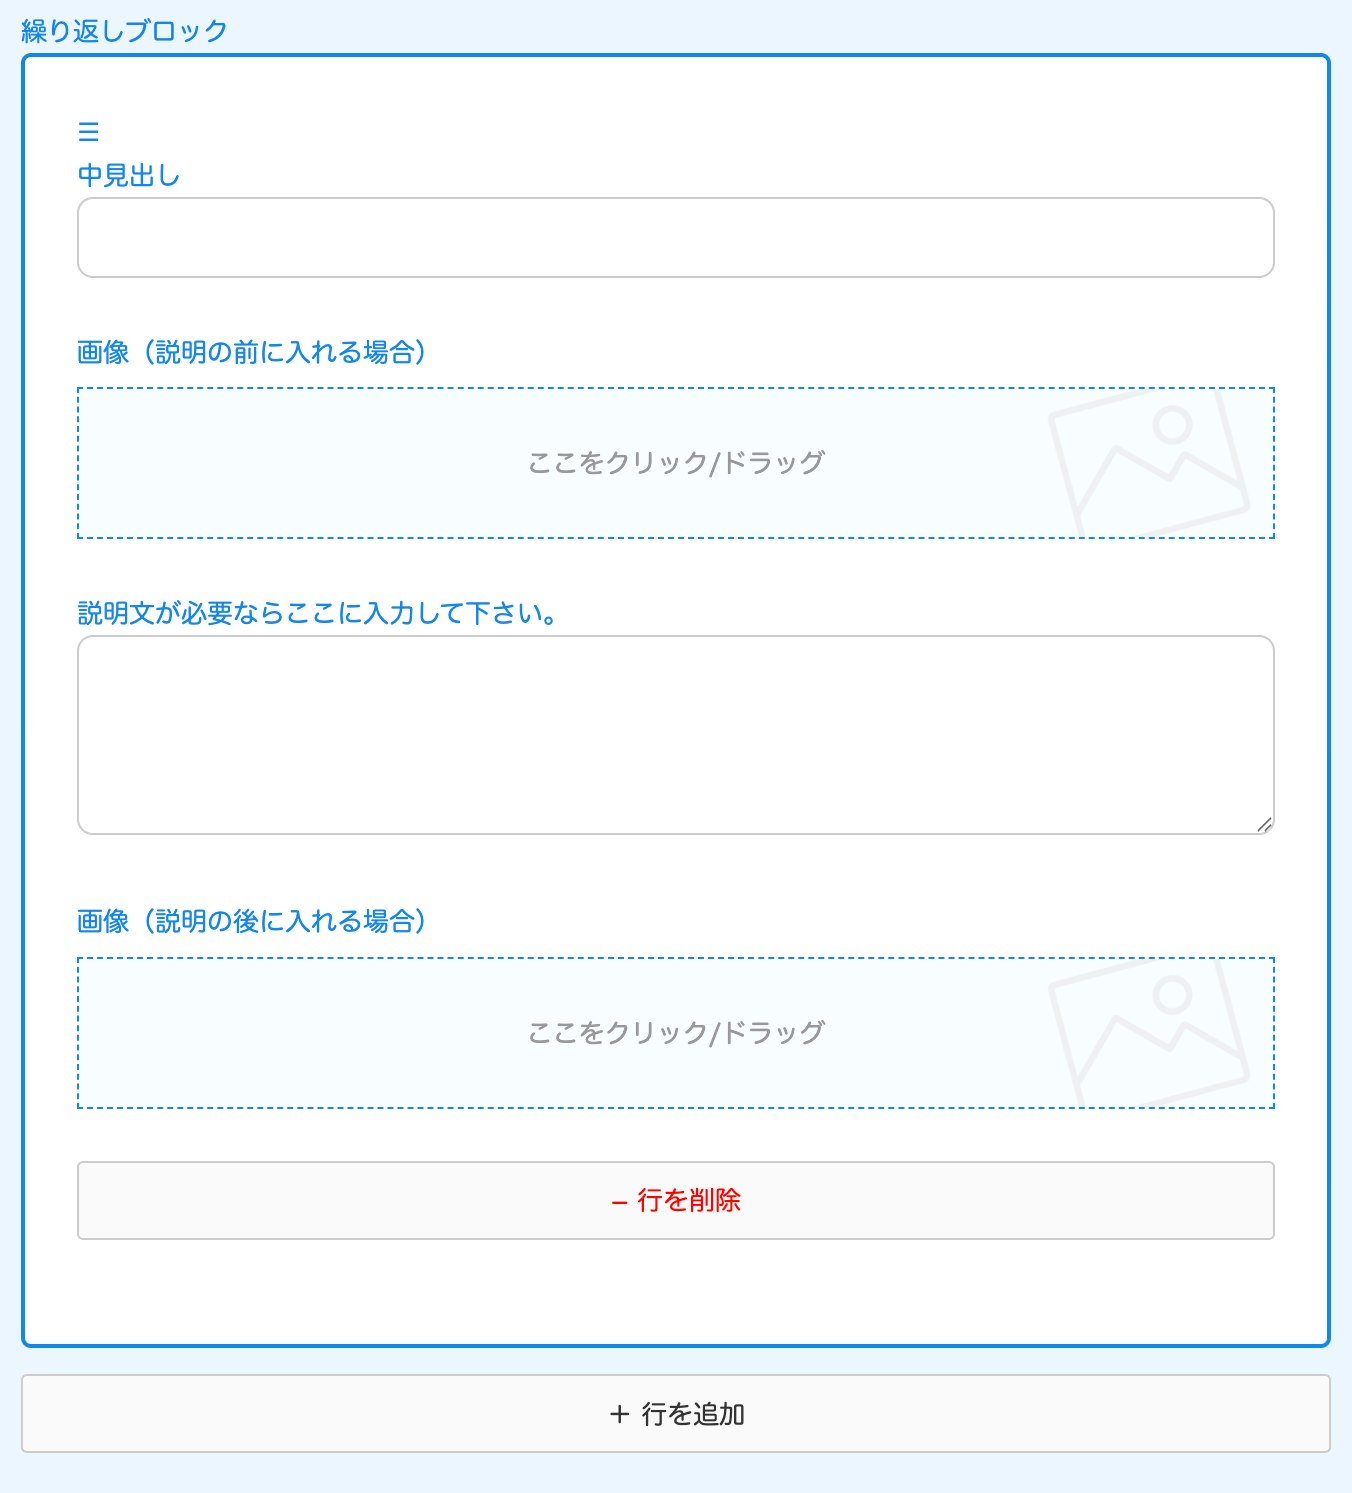Click the 行を削除 red text
Screen dimensions: 1352x1493
pyautogui.click(x=689, y=1200)
